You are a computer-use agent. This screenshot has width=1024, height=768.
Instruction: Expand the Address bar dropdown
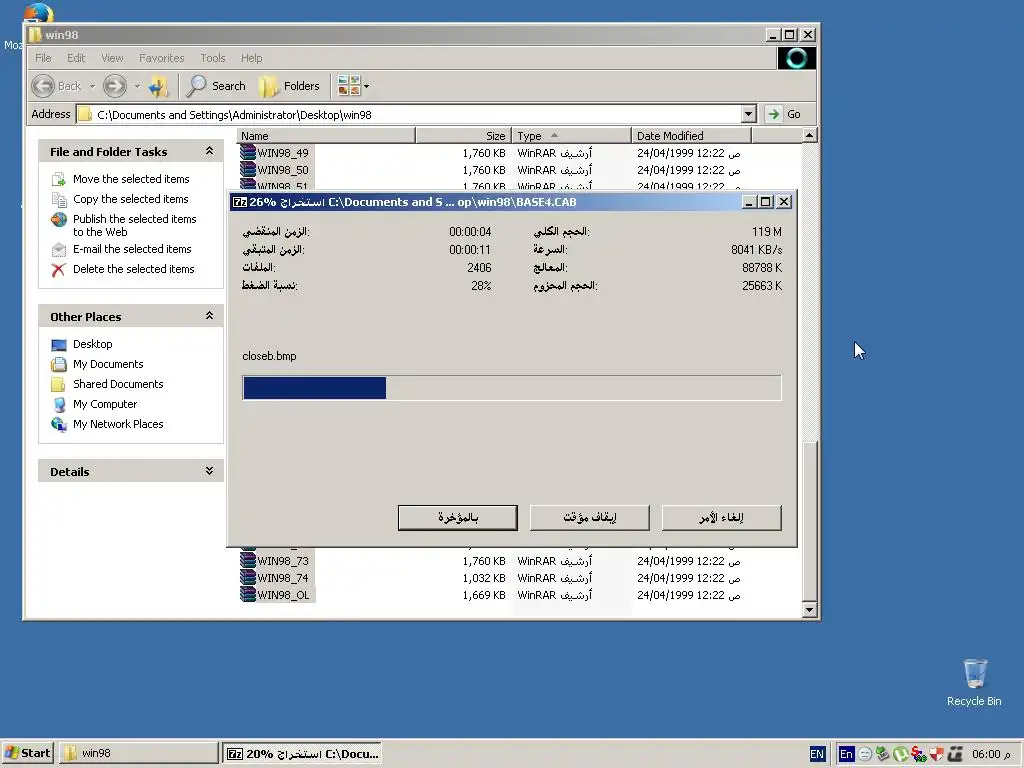(748, 114)
